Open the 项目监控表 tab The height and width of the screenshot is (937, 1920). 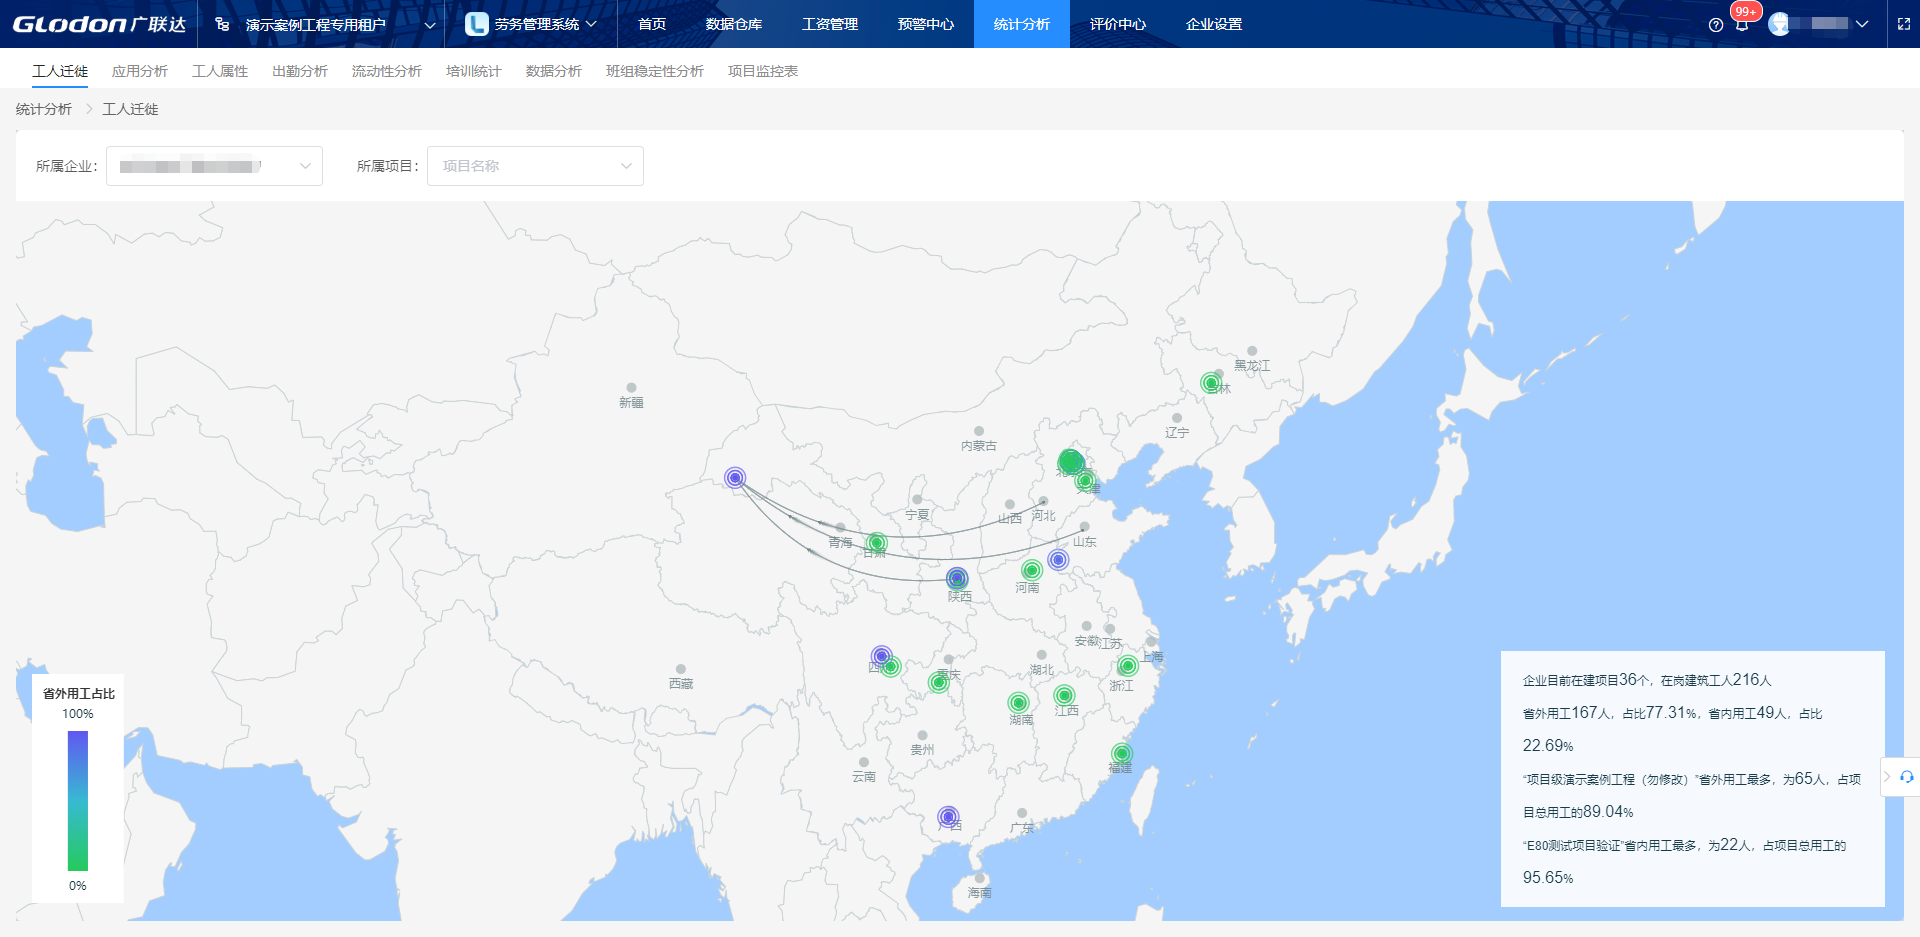pos(762,71)
